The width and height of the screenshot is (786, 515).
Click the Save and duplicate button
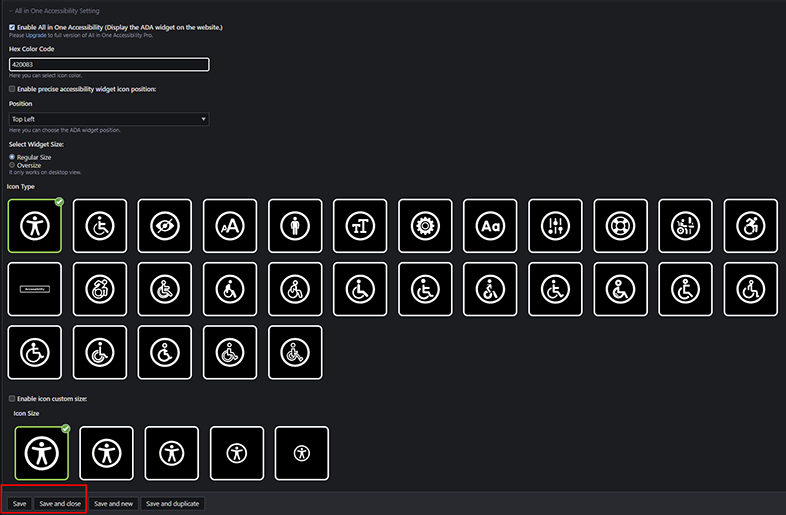172,503
